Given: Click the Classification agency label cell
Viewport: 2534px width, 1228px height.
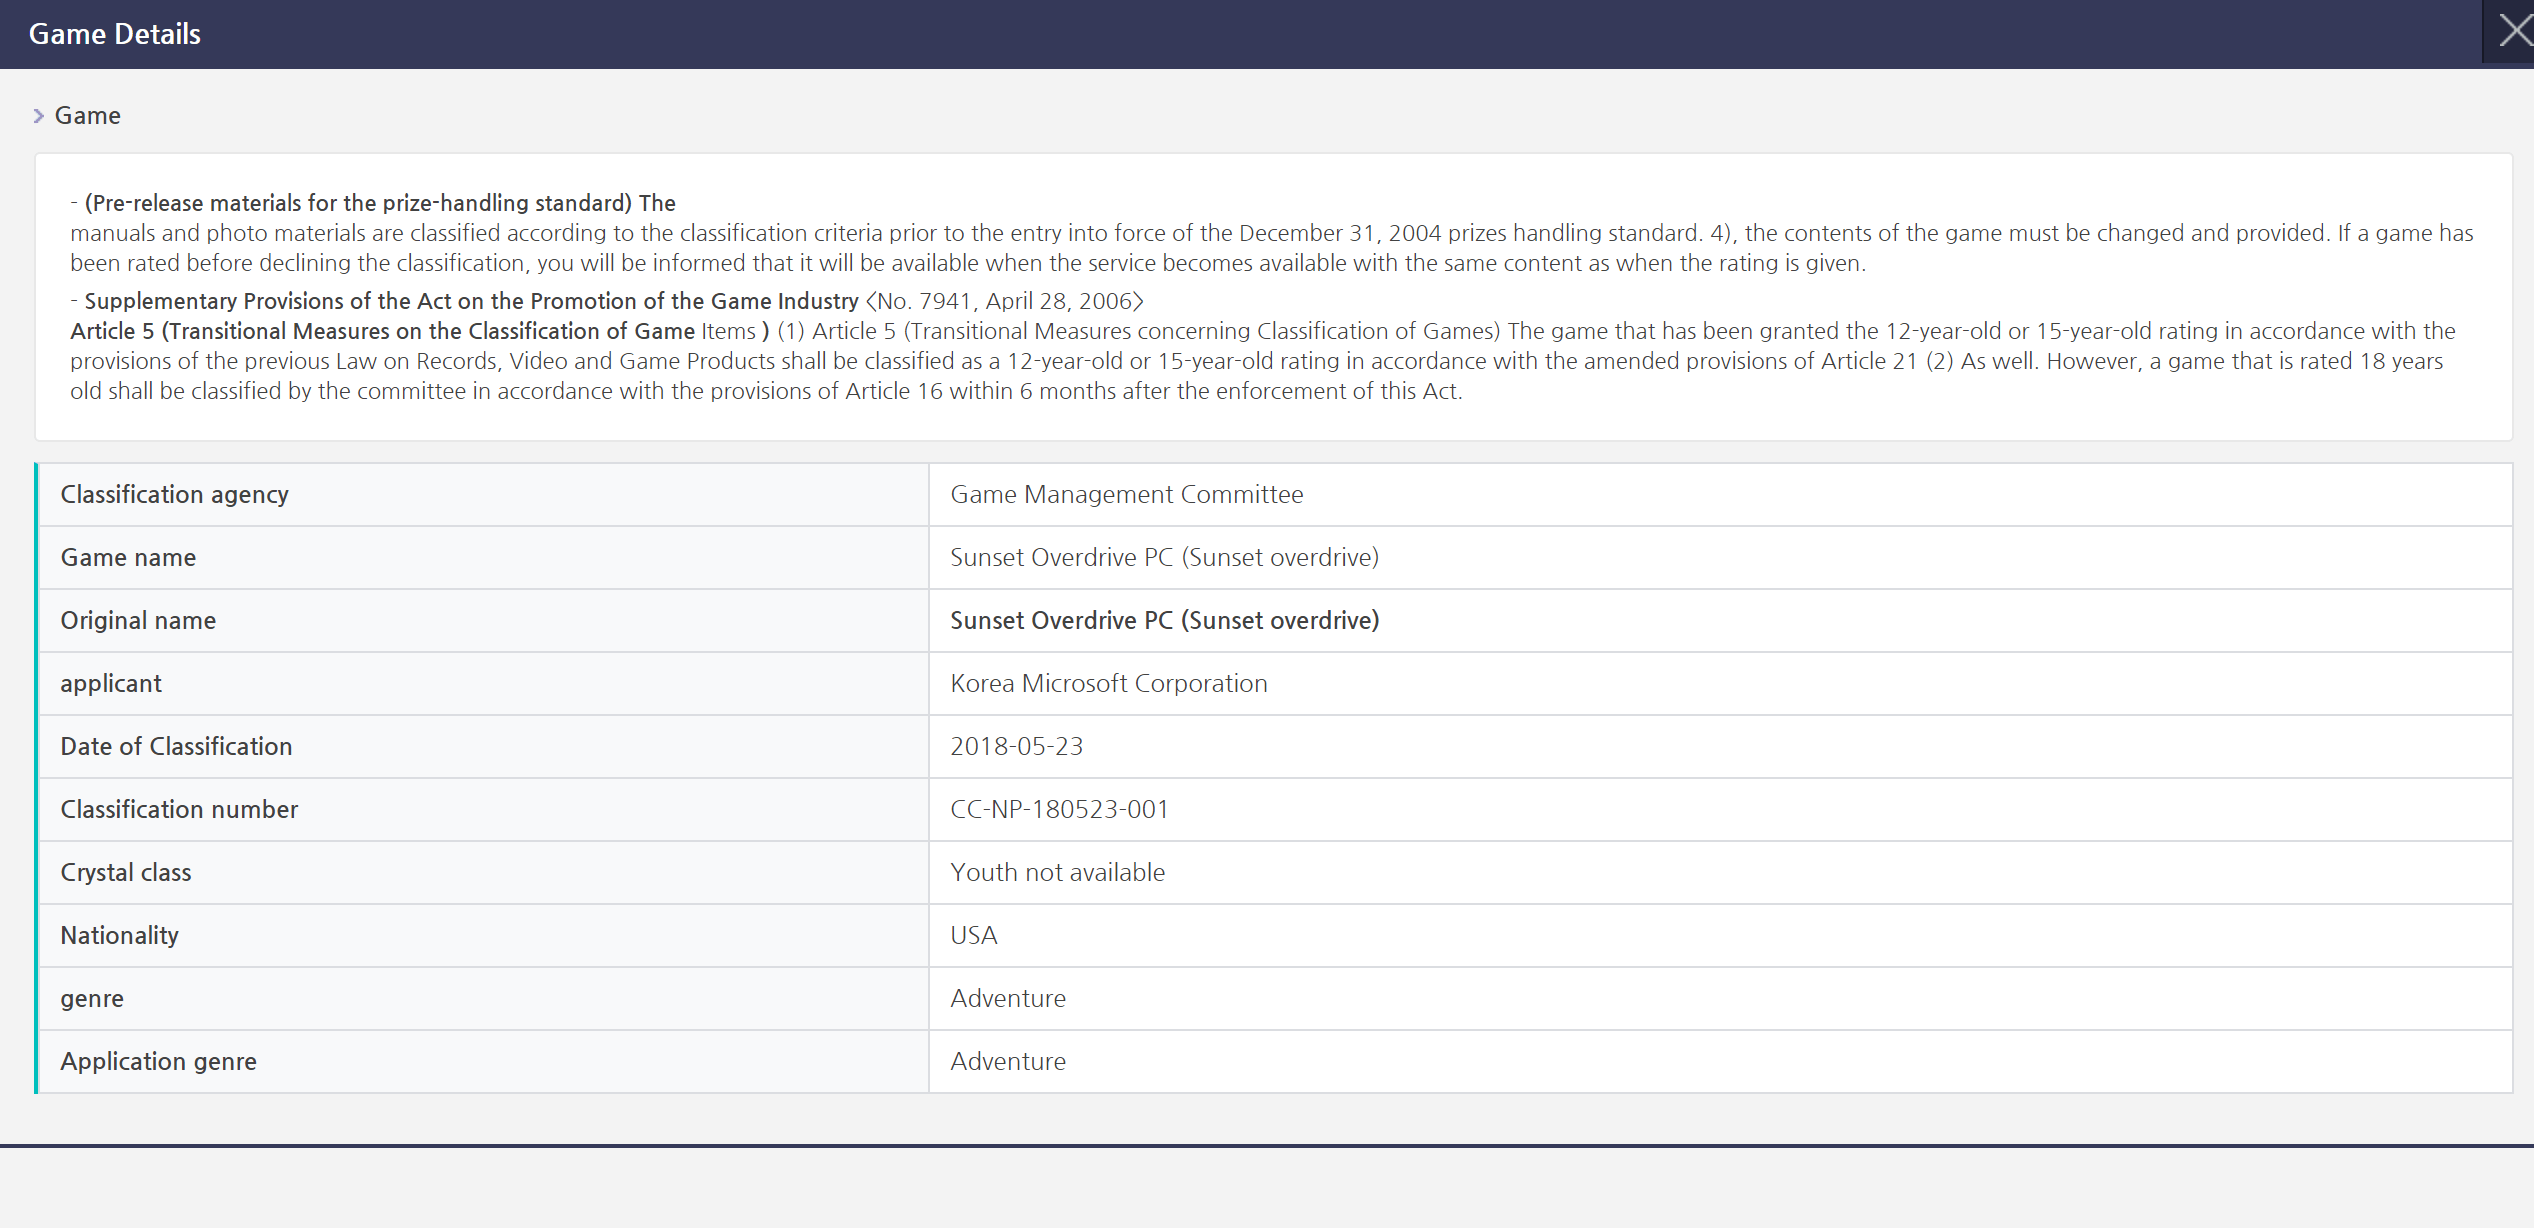Looking at the screenshot, I should click(x=175, y=494).
